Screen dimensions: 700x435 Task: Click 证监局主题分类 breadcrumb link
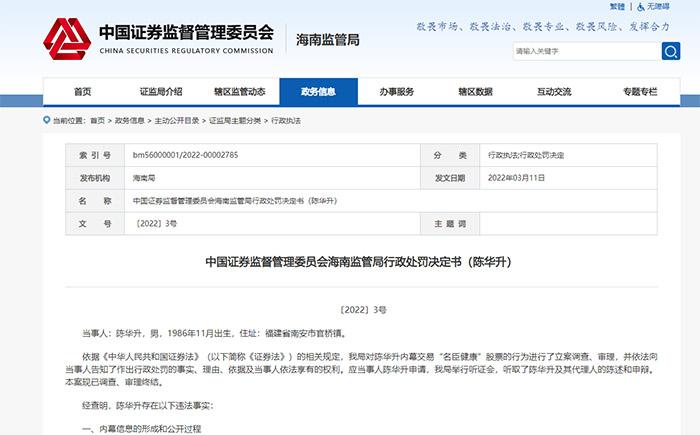(232, 120)
